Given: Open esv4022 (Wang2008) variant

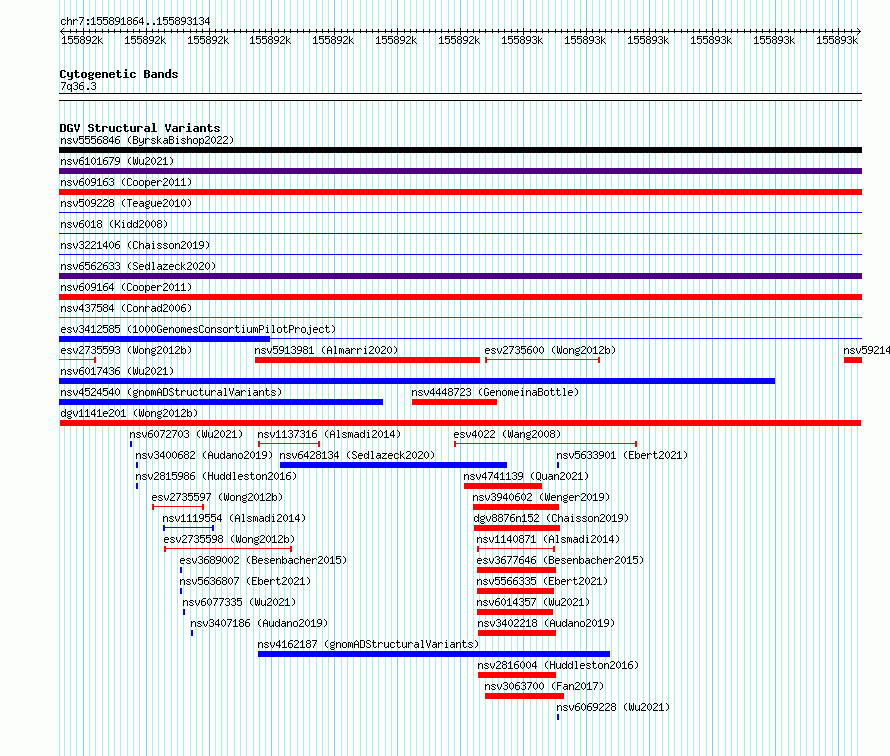Looking at the screenshot, I should coord(507,434).
